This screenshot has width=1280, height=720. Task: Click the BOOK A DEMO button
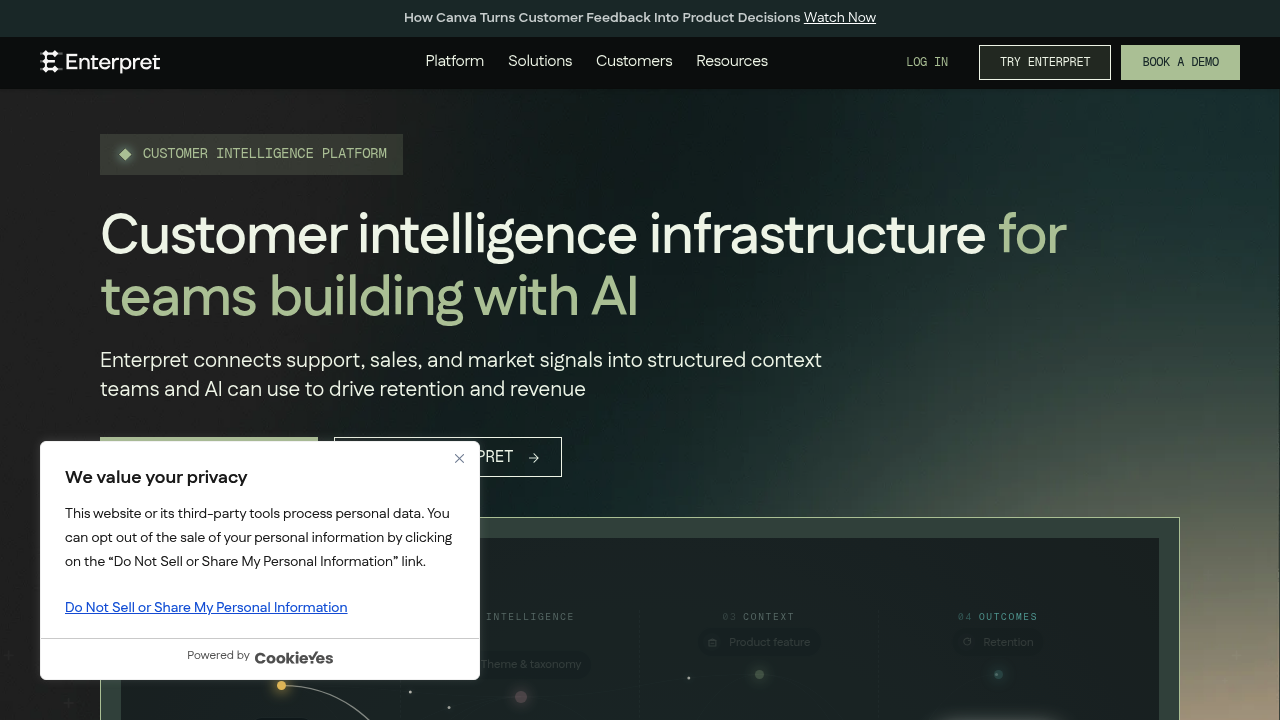tap(1180, 62)
